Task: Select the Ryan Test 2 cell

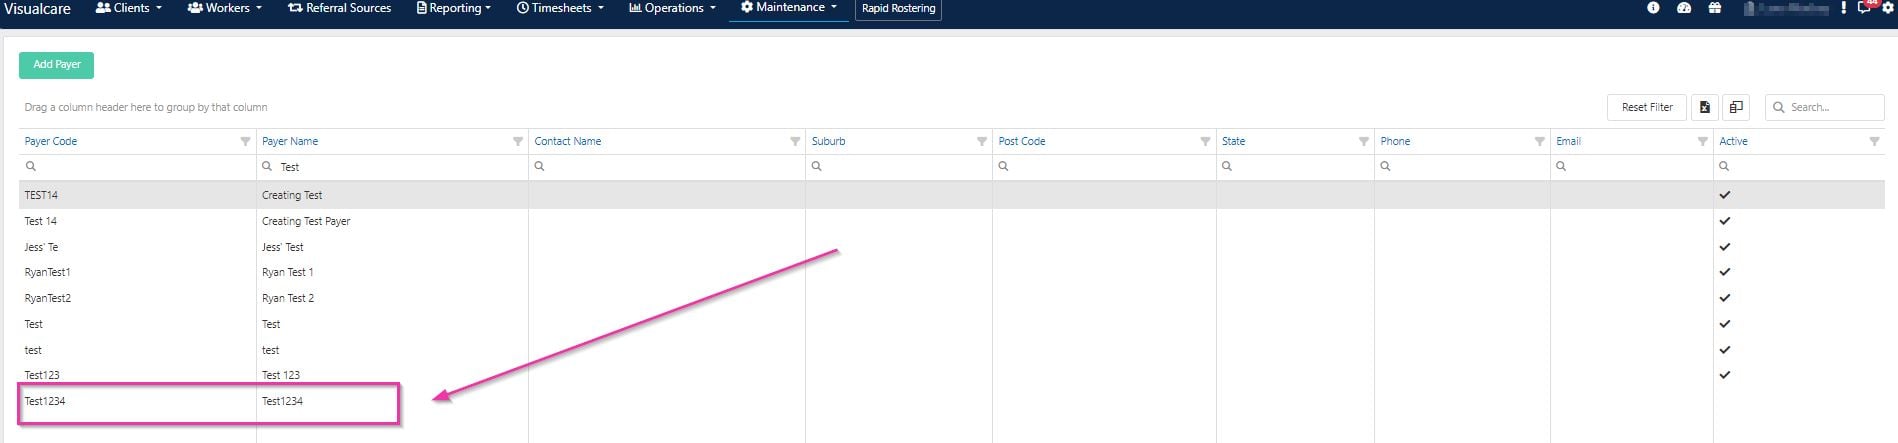Action: [392, 298]
